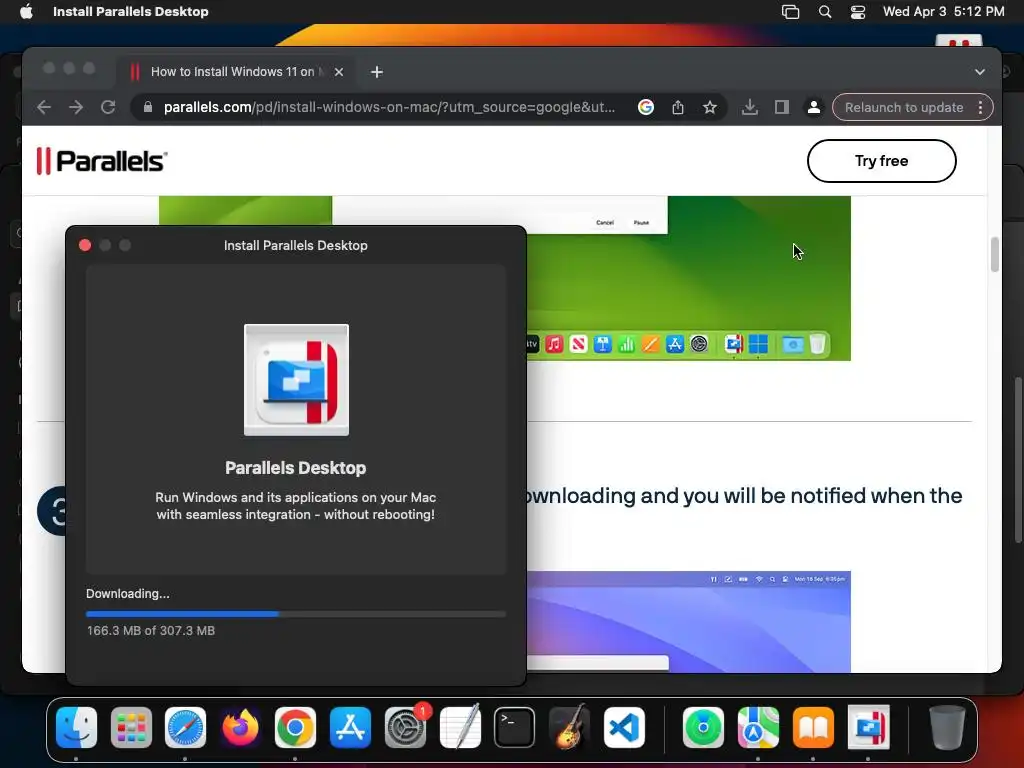Open Chrome three-dot menu
The height and width of the screenshot is (768, 1024).
980,107
